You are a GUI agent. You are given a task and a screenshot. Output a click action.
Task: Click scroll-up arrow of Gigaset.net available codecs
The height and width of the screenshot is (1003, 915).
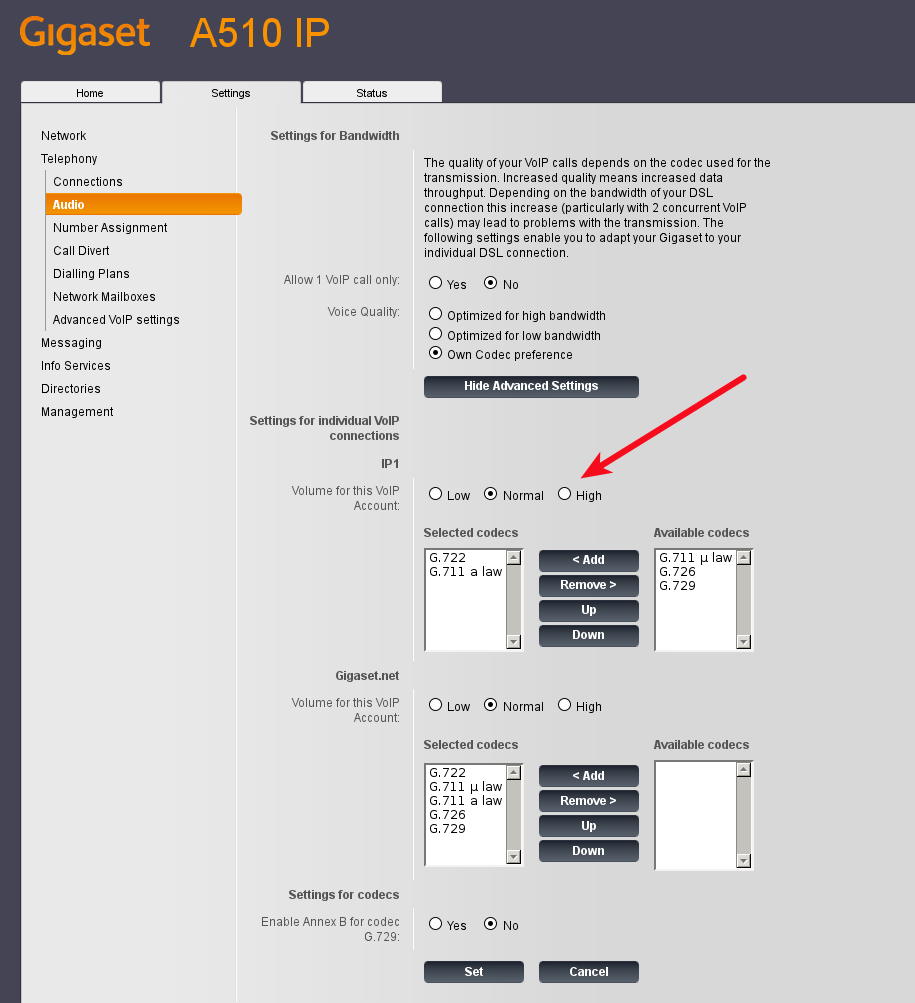(x=744, y=770)
